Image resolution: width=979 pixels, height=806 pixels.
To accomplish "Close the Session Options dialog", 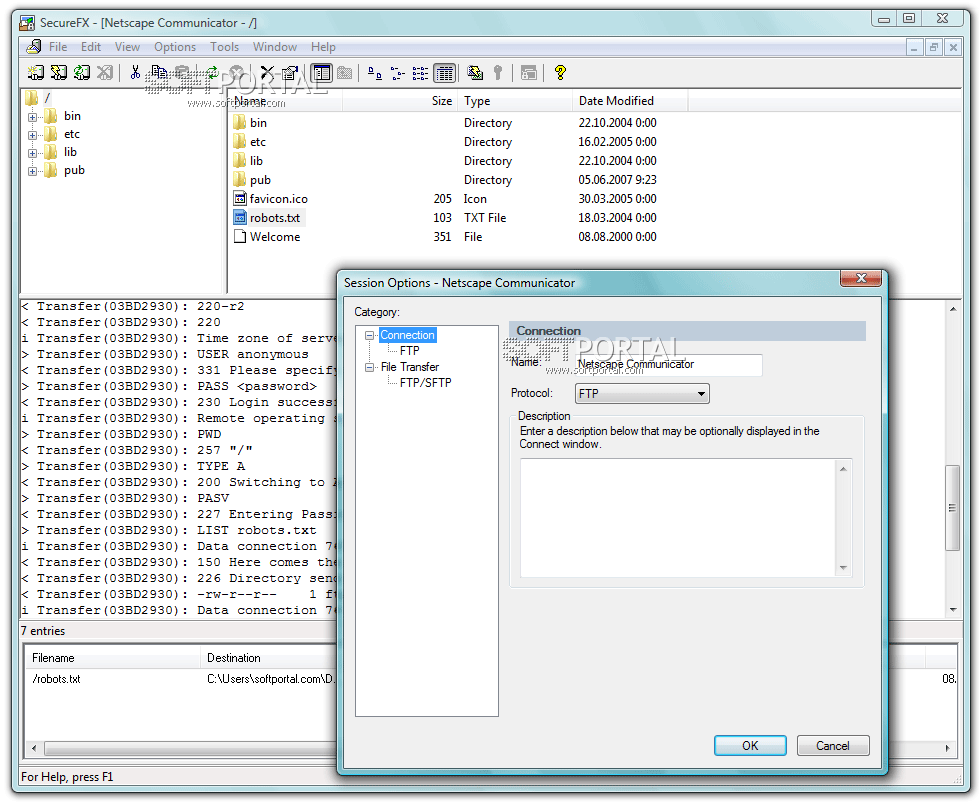I will point(861,278).
